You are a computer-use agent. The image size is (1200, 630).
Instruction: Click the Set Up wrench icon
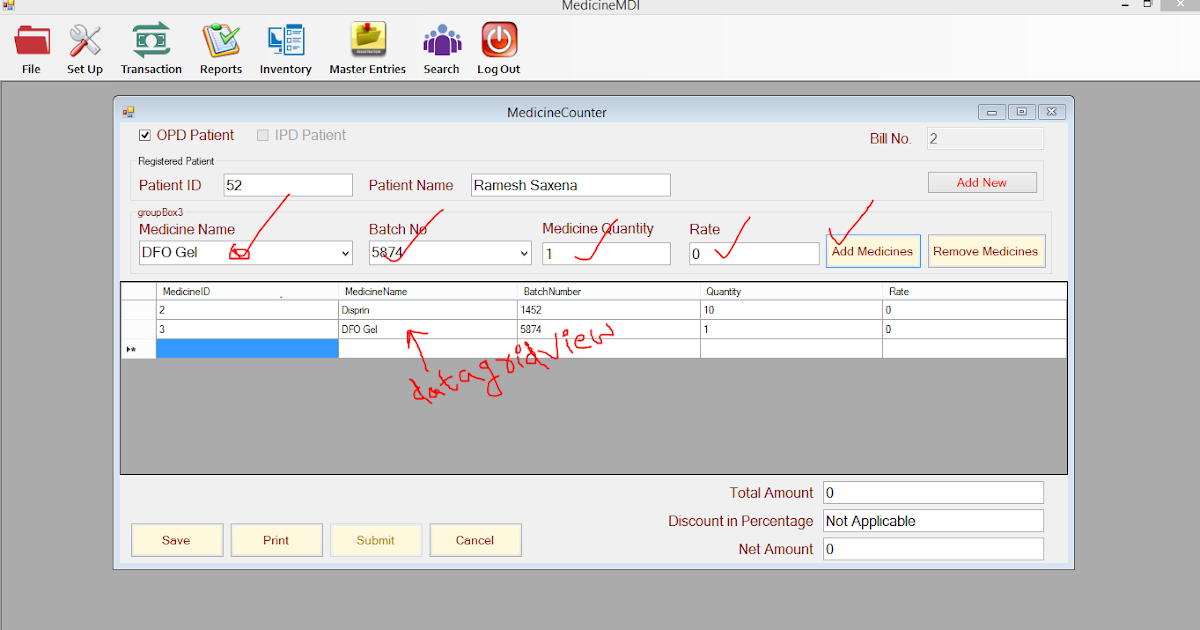[84, 46]
